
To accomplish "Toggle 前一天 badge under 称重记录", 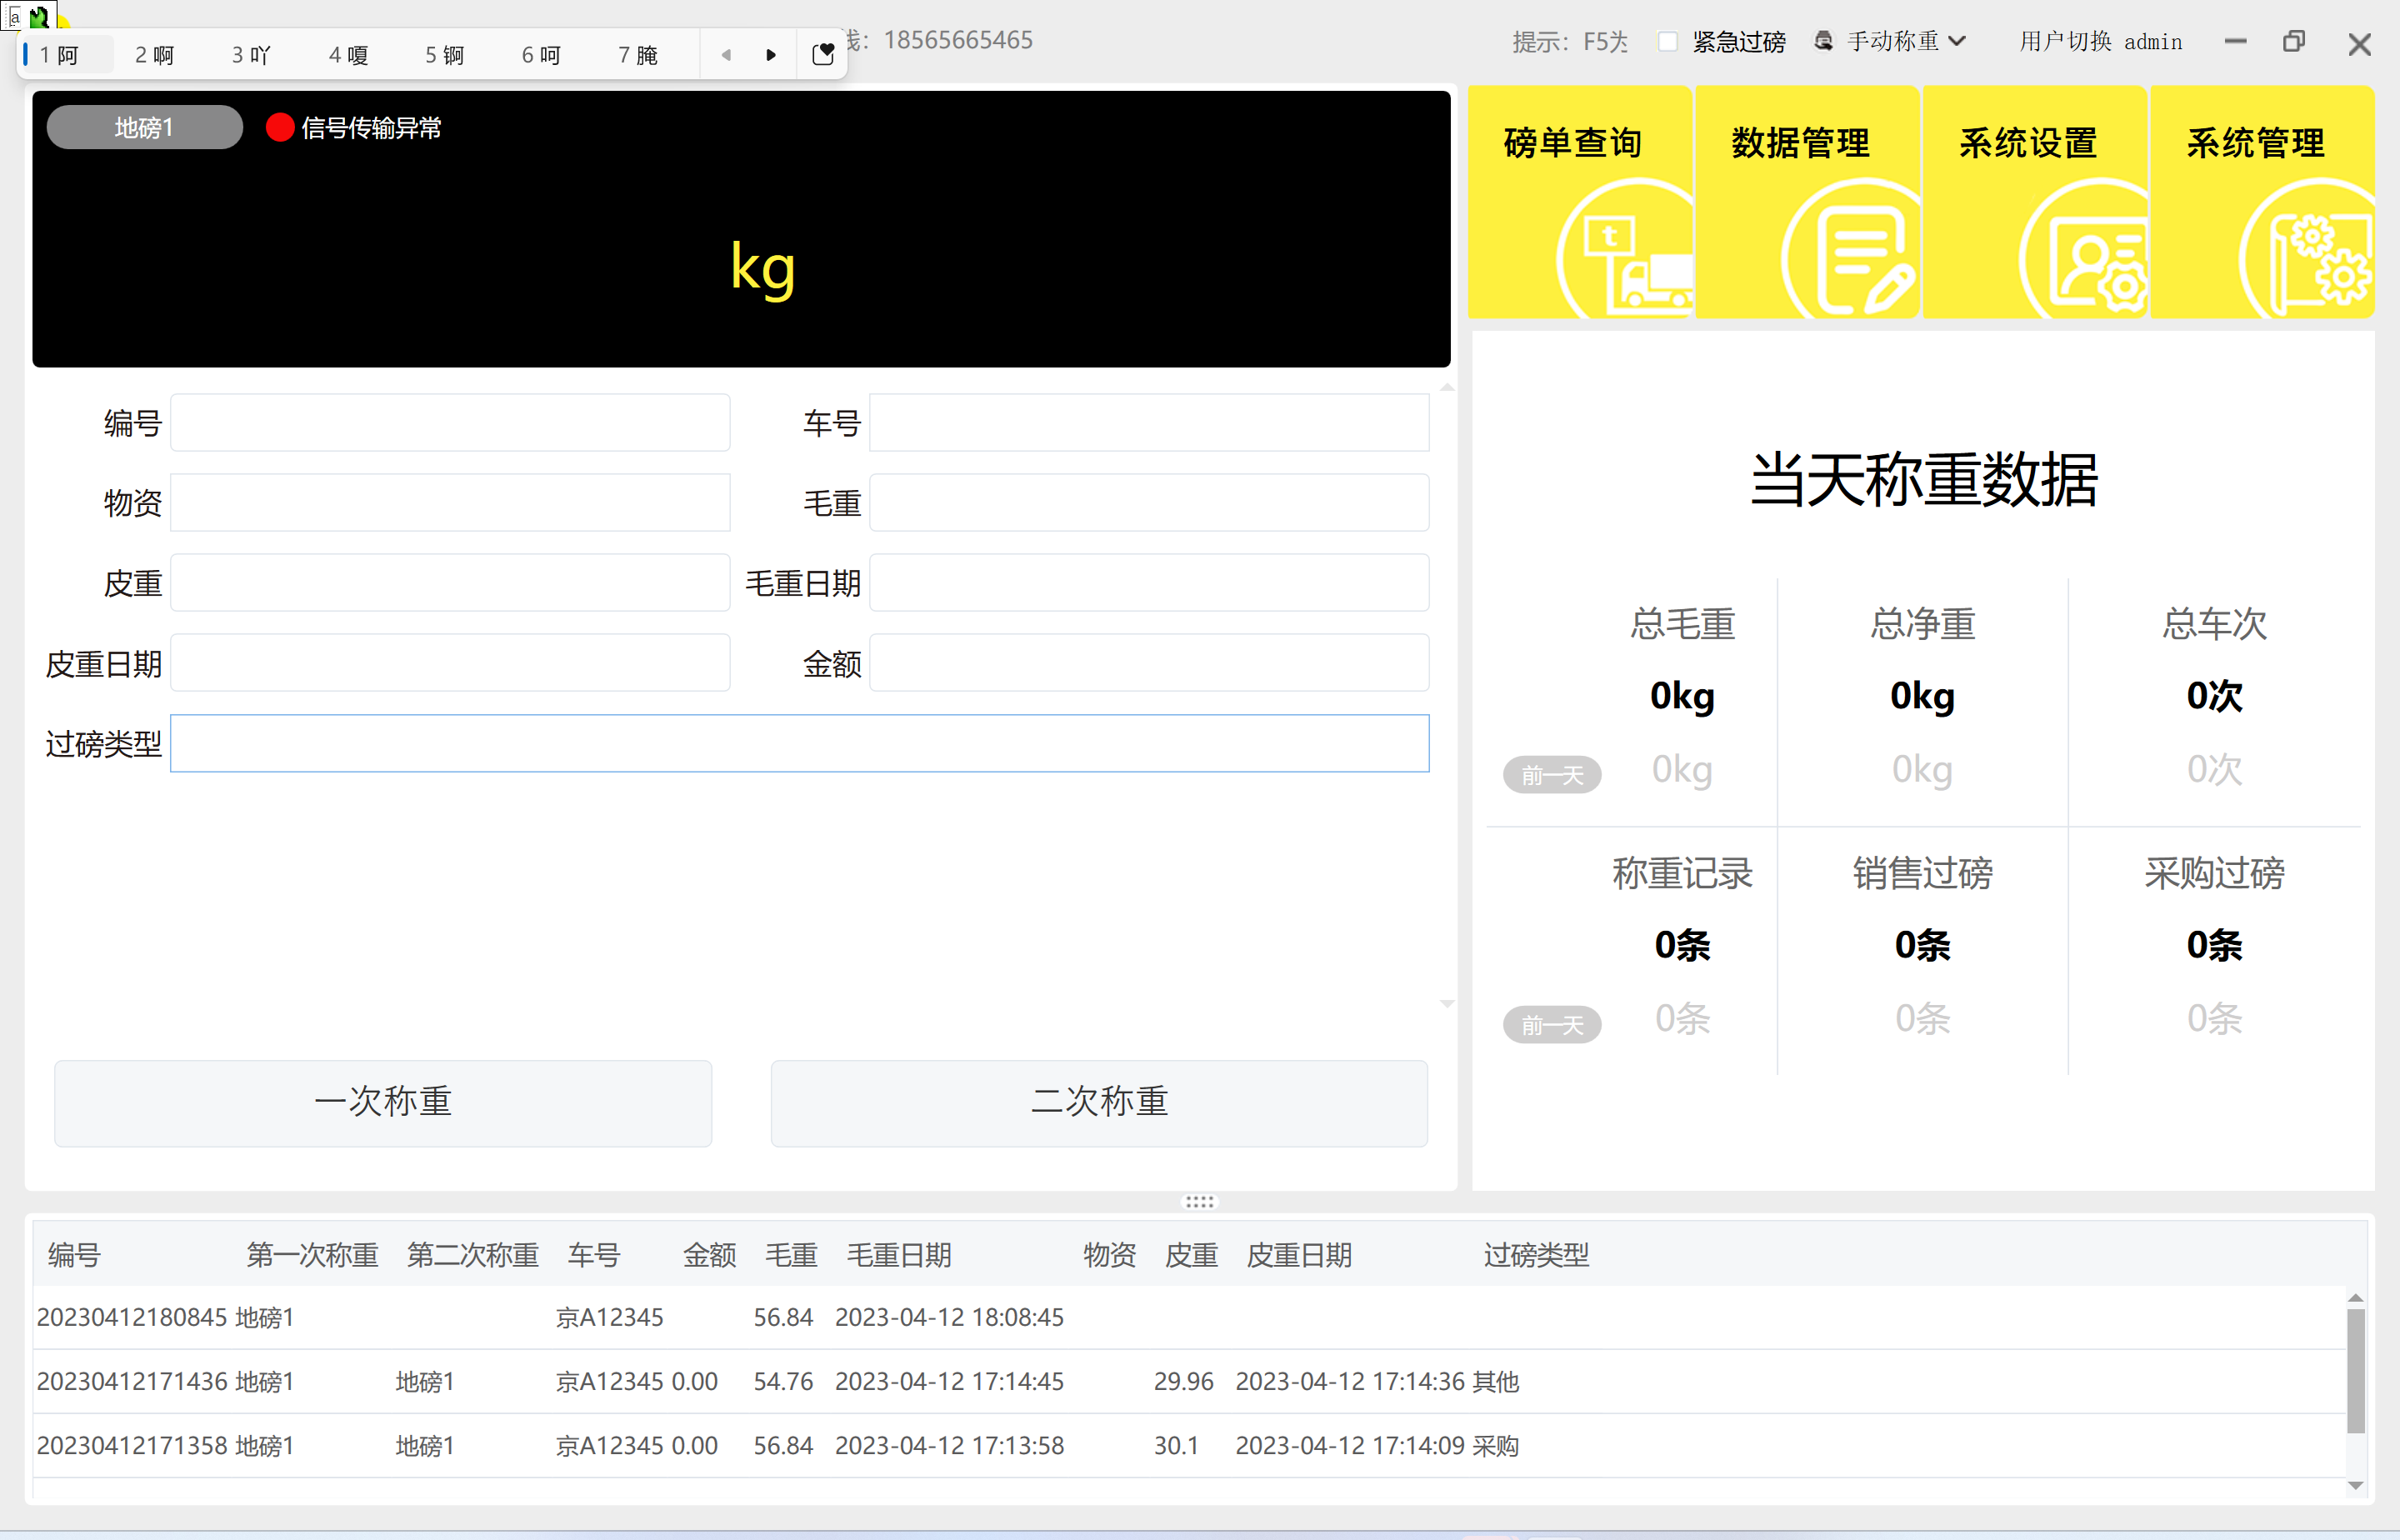I will 1551,1024.
